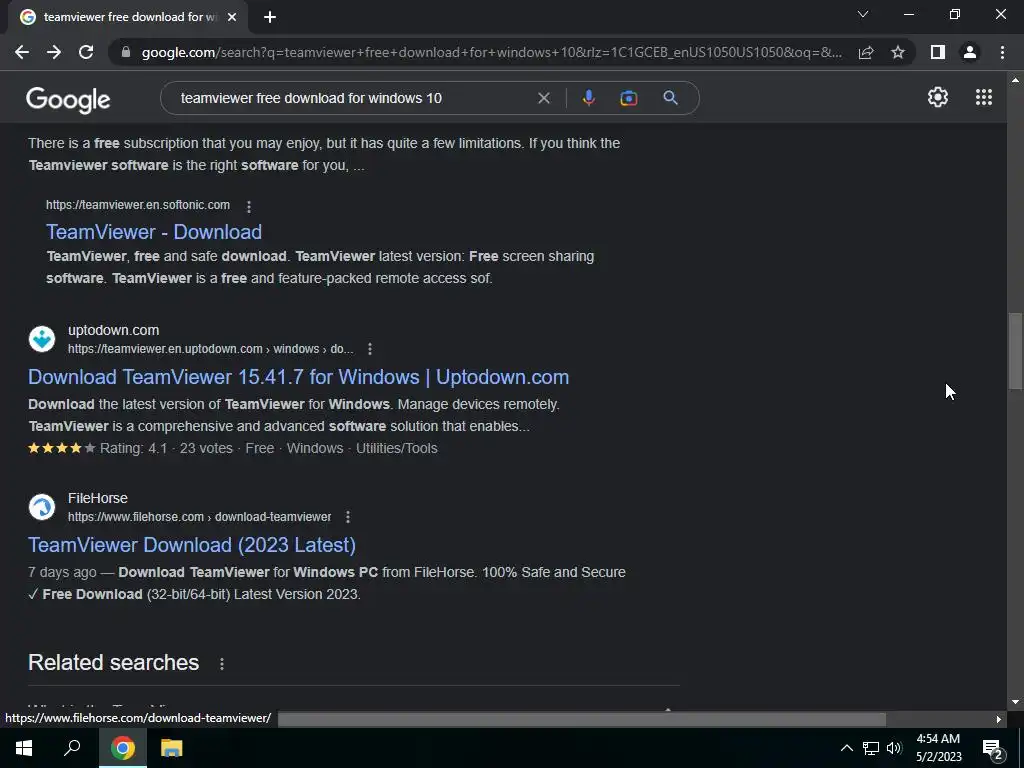Viewport: 1024px width, 768px height.
Task: Search by image with camera icon
Action: pyautogui.click(x=628, y=99)
